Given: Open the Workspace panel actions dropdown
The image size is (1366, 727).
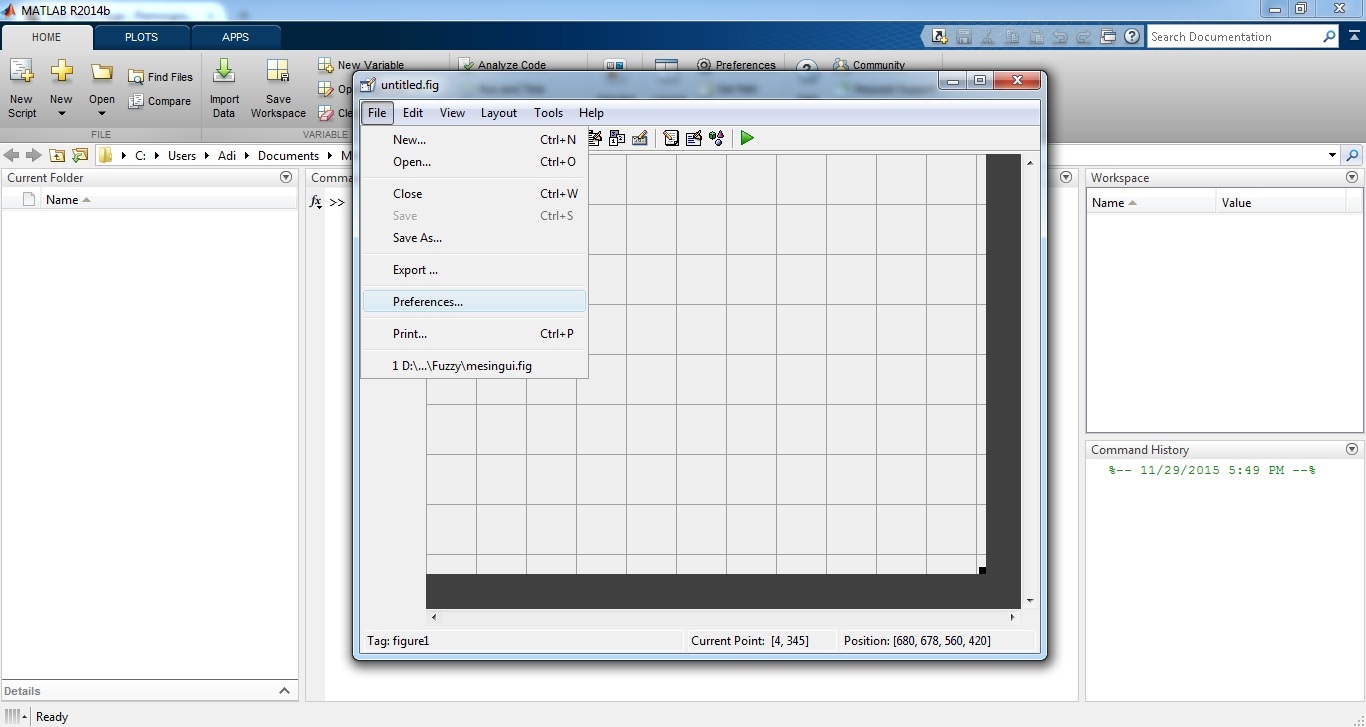Looking at the screenshot, I should pyautogui.click(x=1352, y=177).
